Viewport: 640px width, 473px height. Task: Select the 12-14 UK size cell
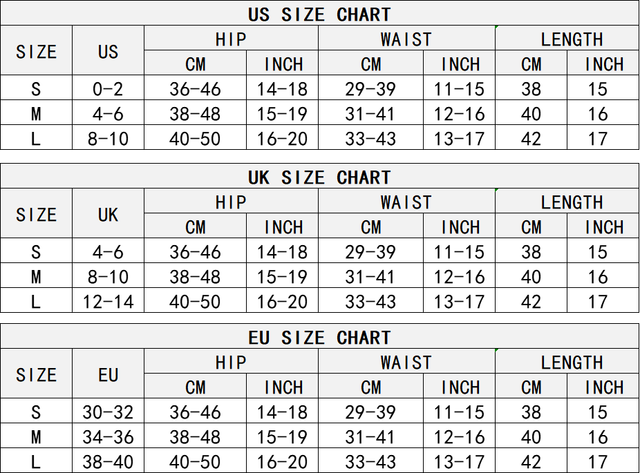pyautogui.click(x=108, y=300)
